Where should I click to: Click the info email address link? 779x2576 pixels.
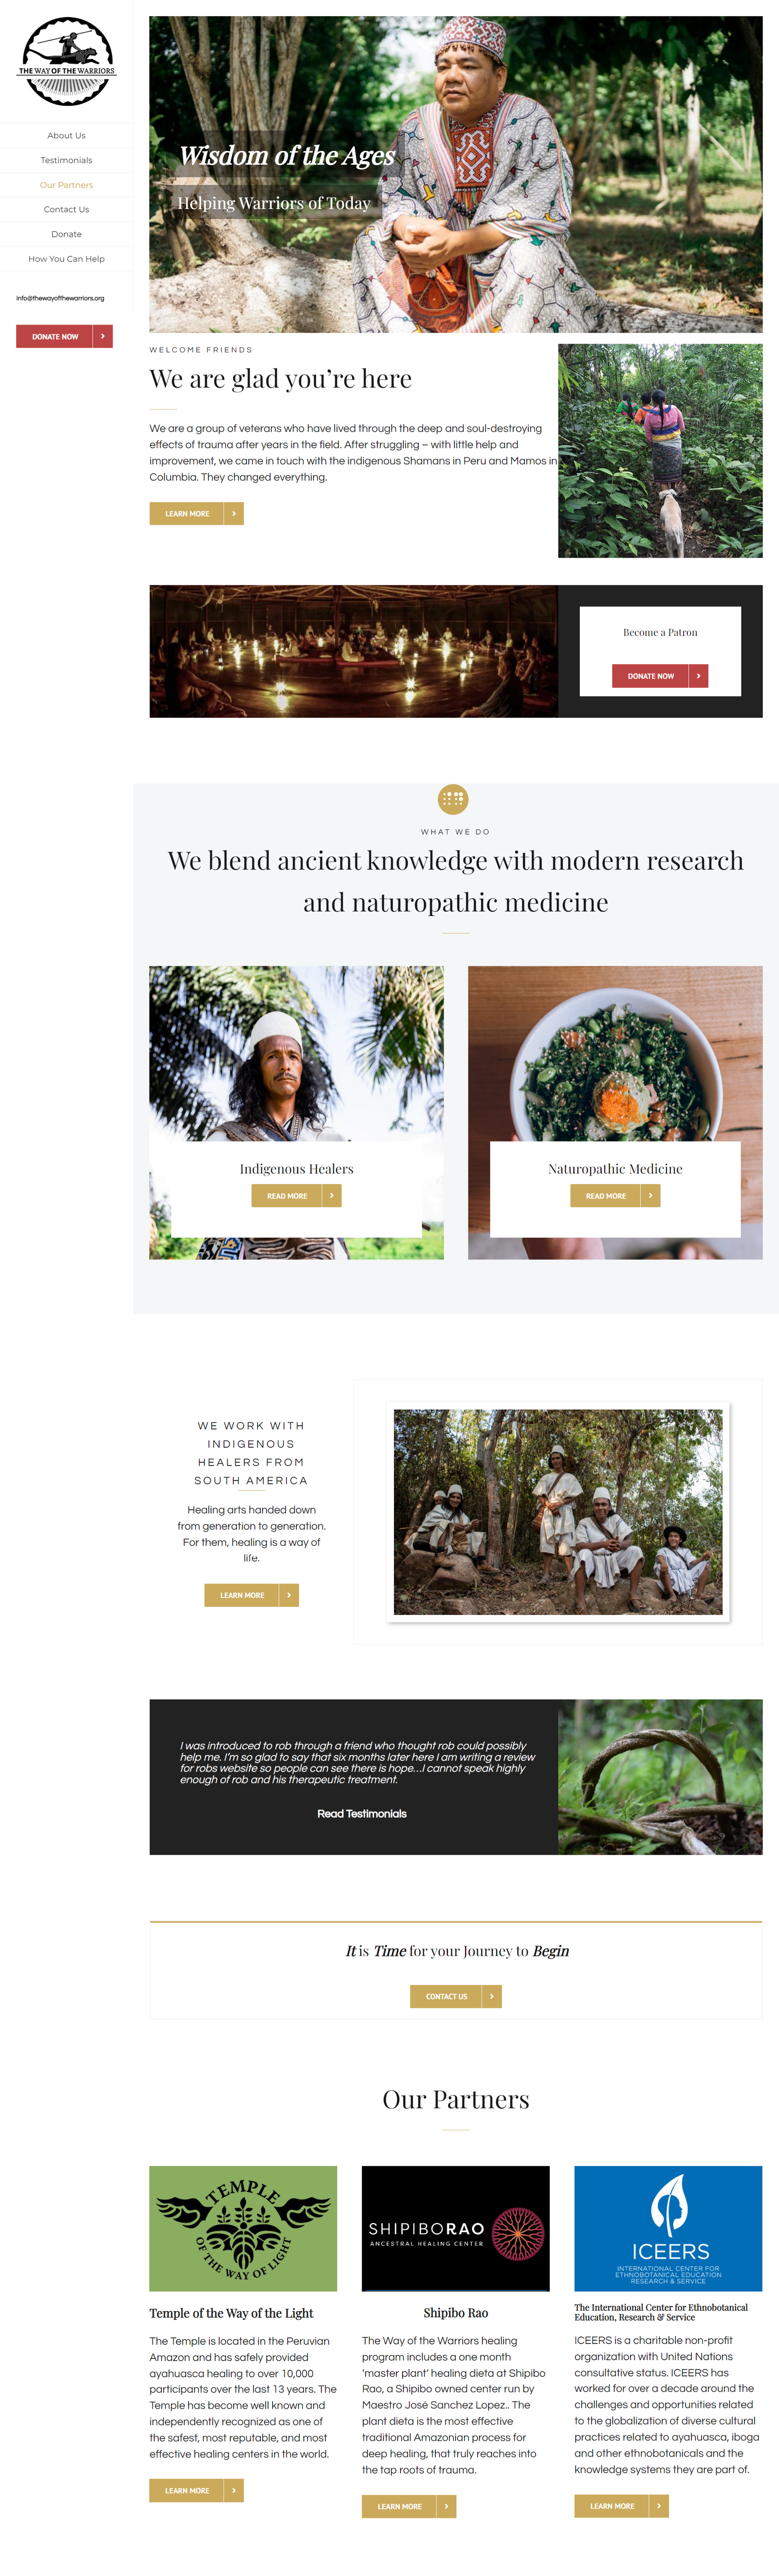click(x=60, y=298)
